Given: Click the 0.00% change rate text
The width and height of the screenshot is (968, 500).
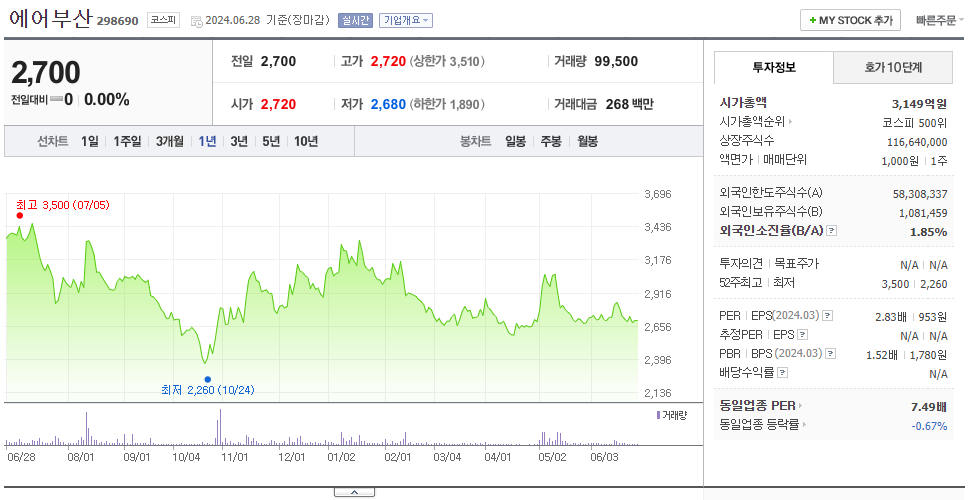Looking at the screenshot, I should 107,99.
